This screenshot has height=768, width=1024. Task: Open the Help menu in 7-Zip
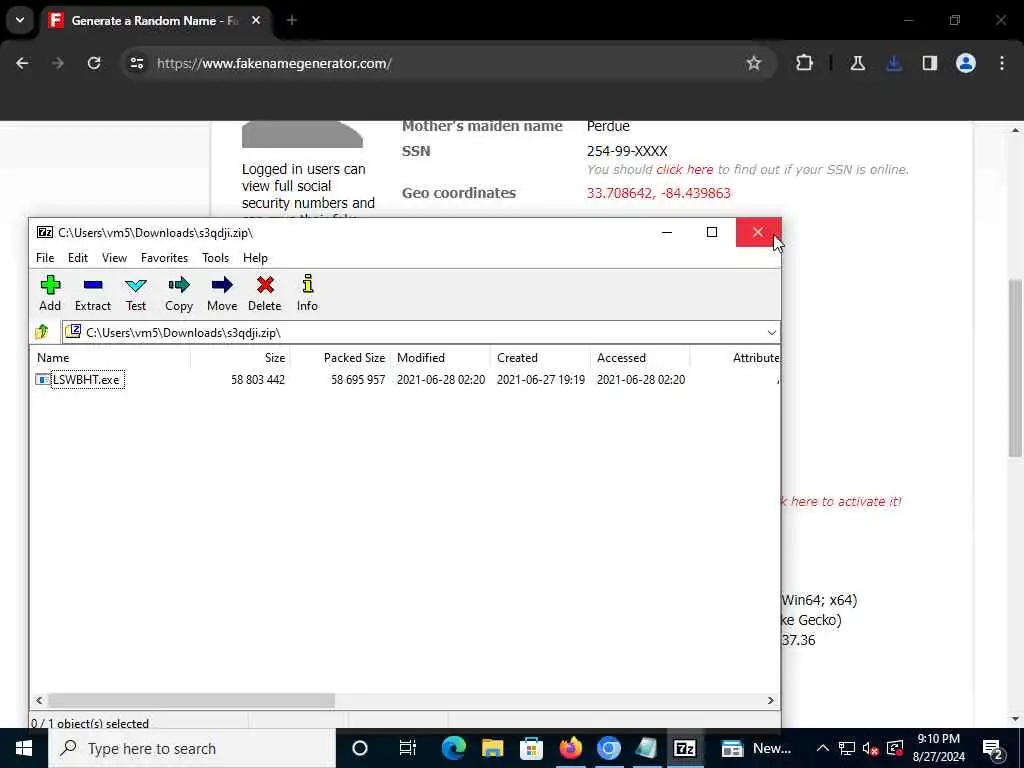[x=255, y=258]
